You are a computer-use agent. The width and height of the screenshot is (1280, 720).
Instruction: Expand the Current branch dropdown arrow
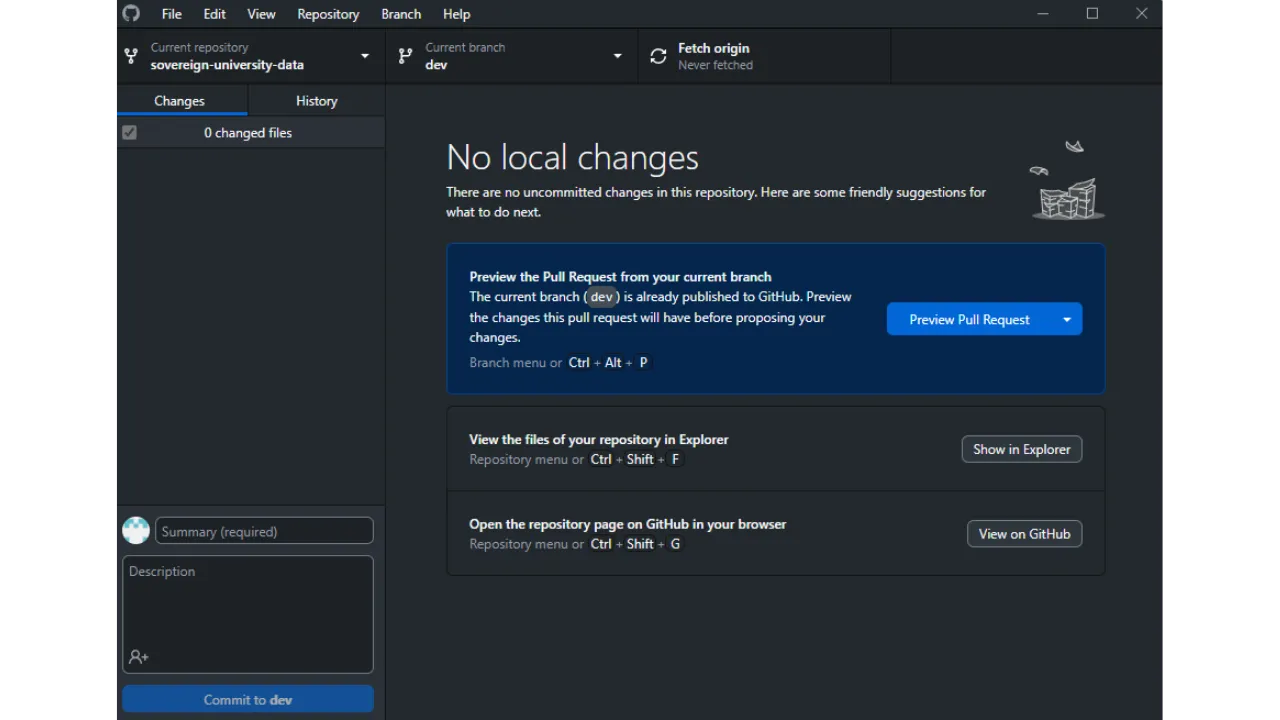point(618,56)
